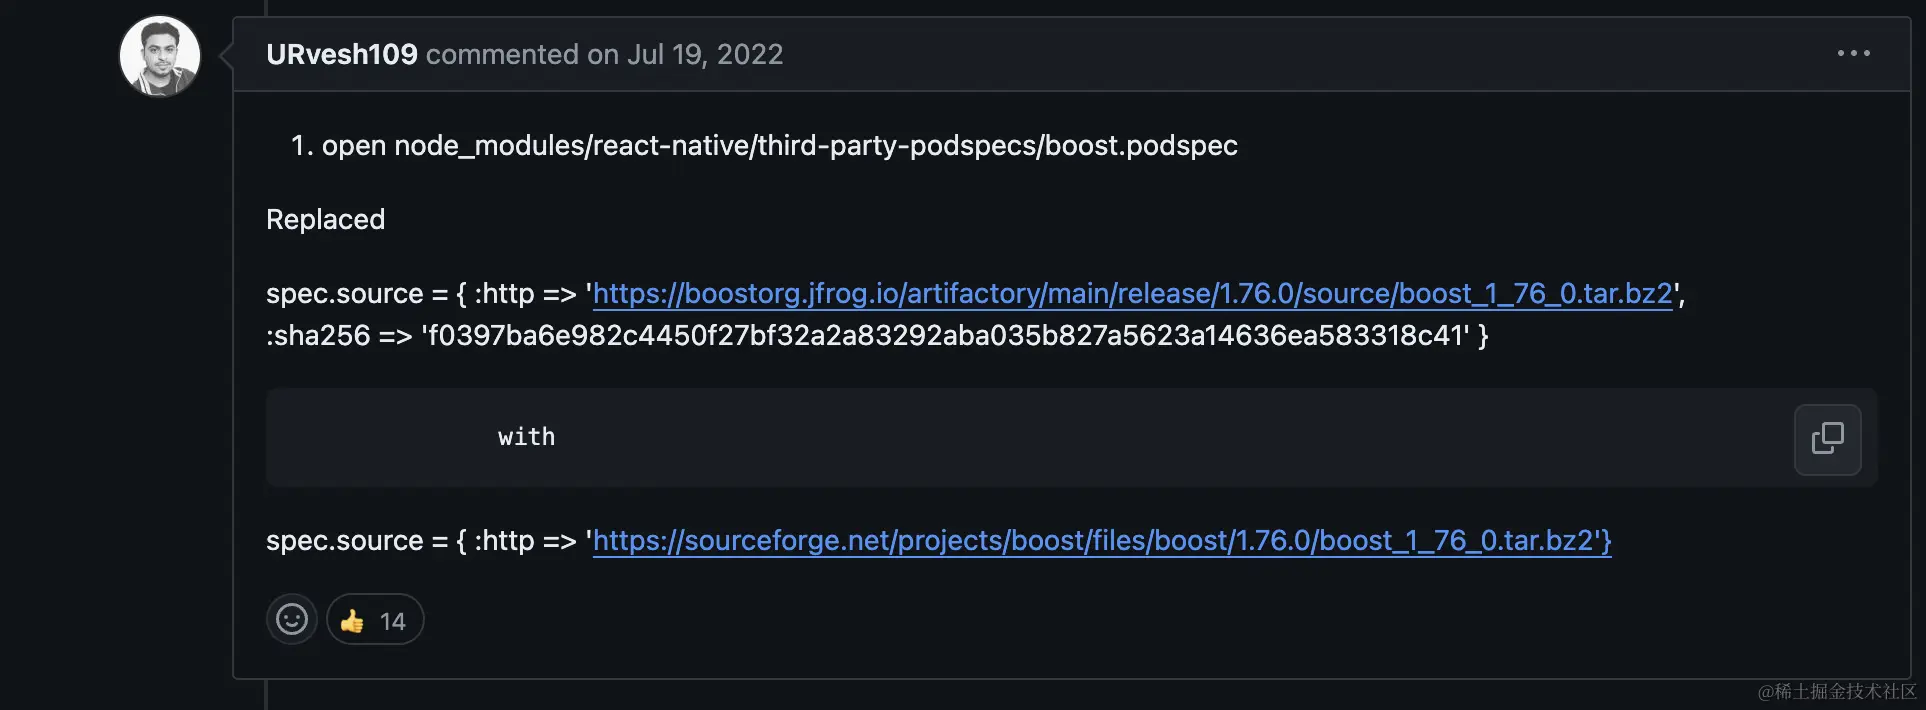
Task: Open the comment options three-dot menu
Action: click(1853, 54)
